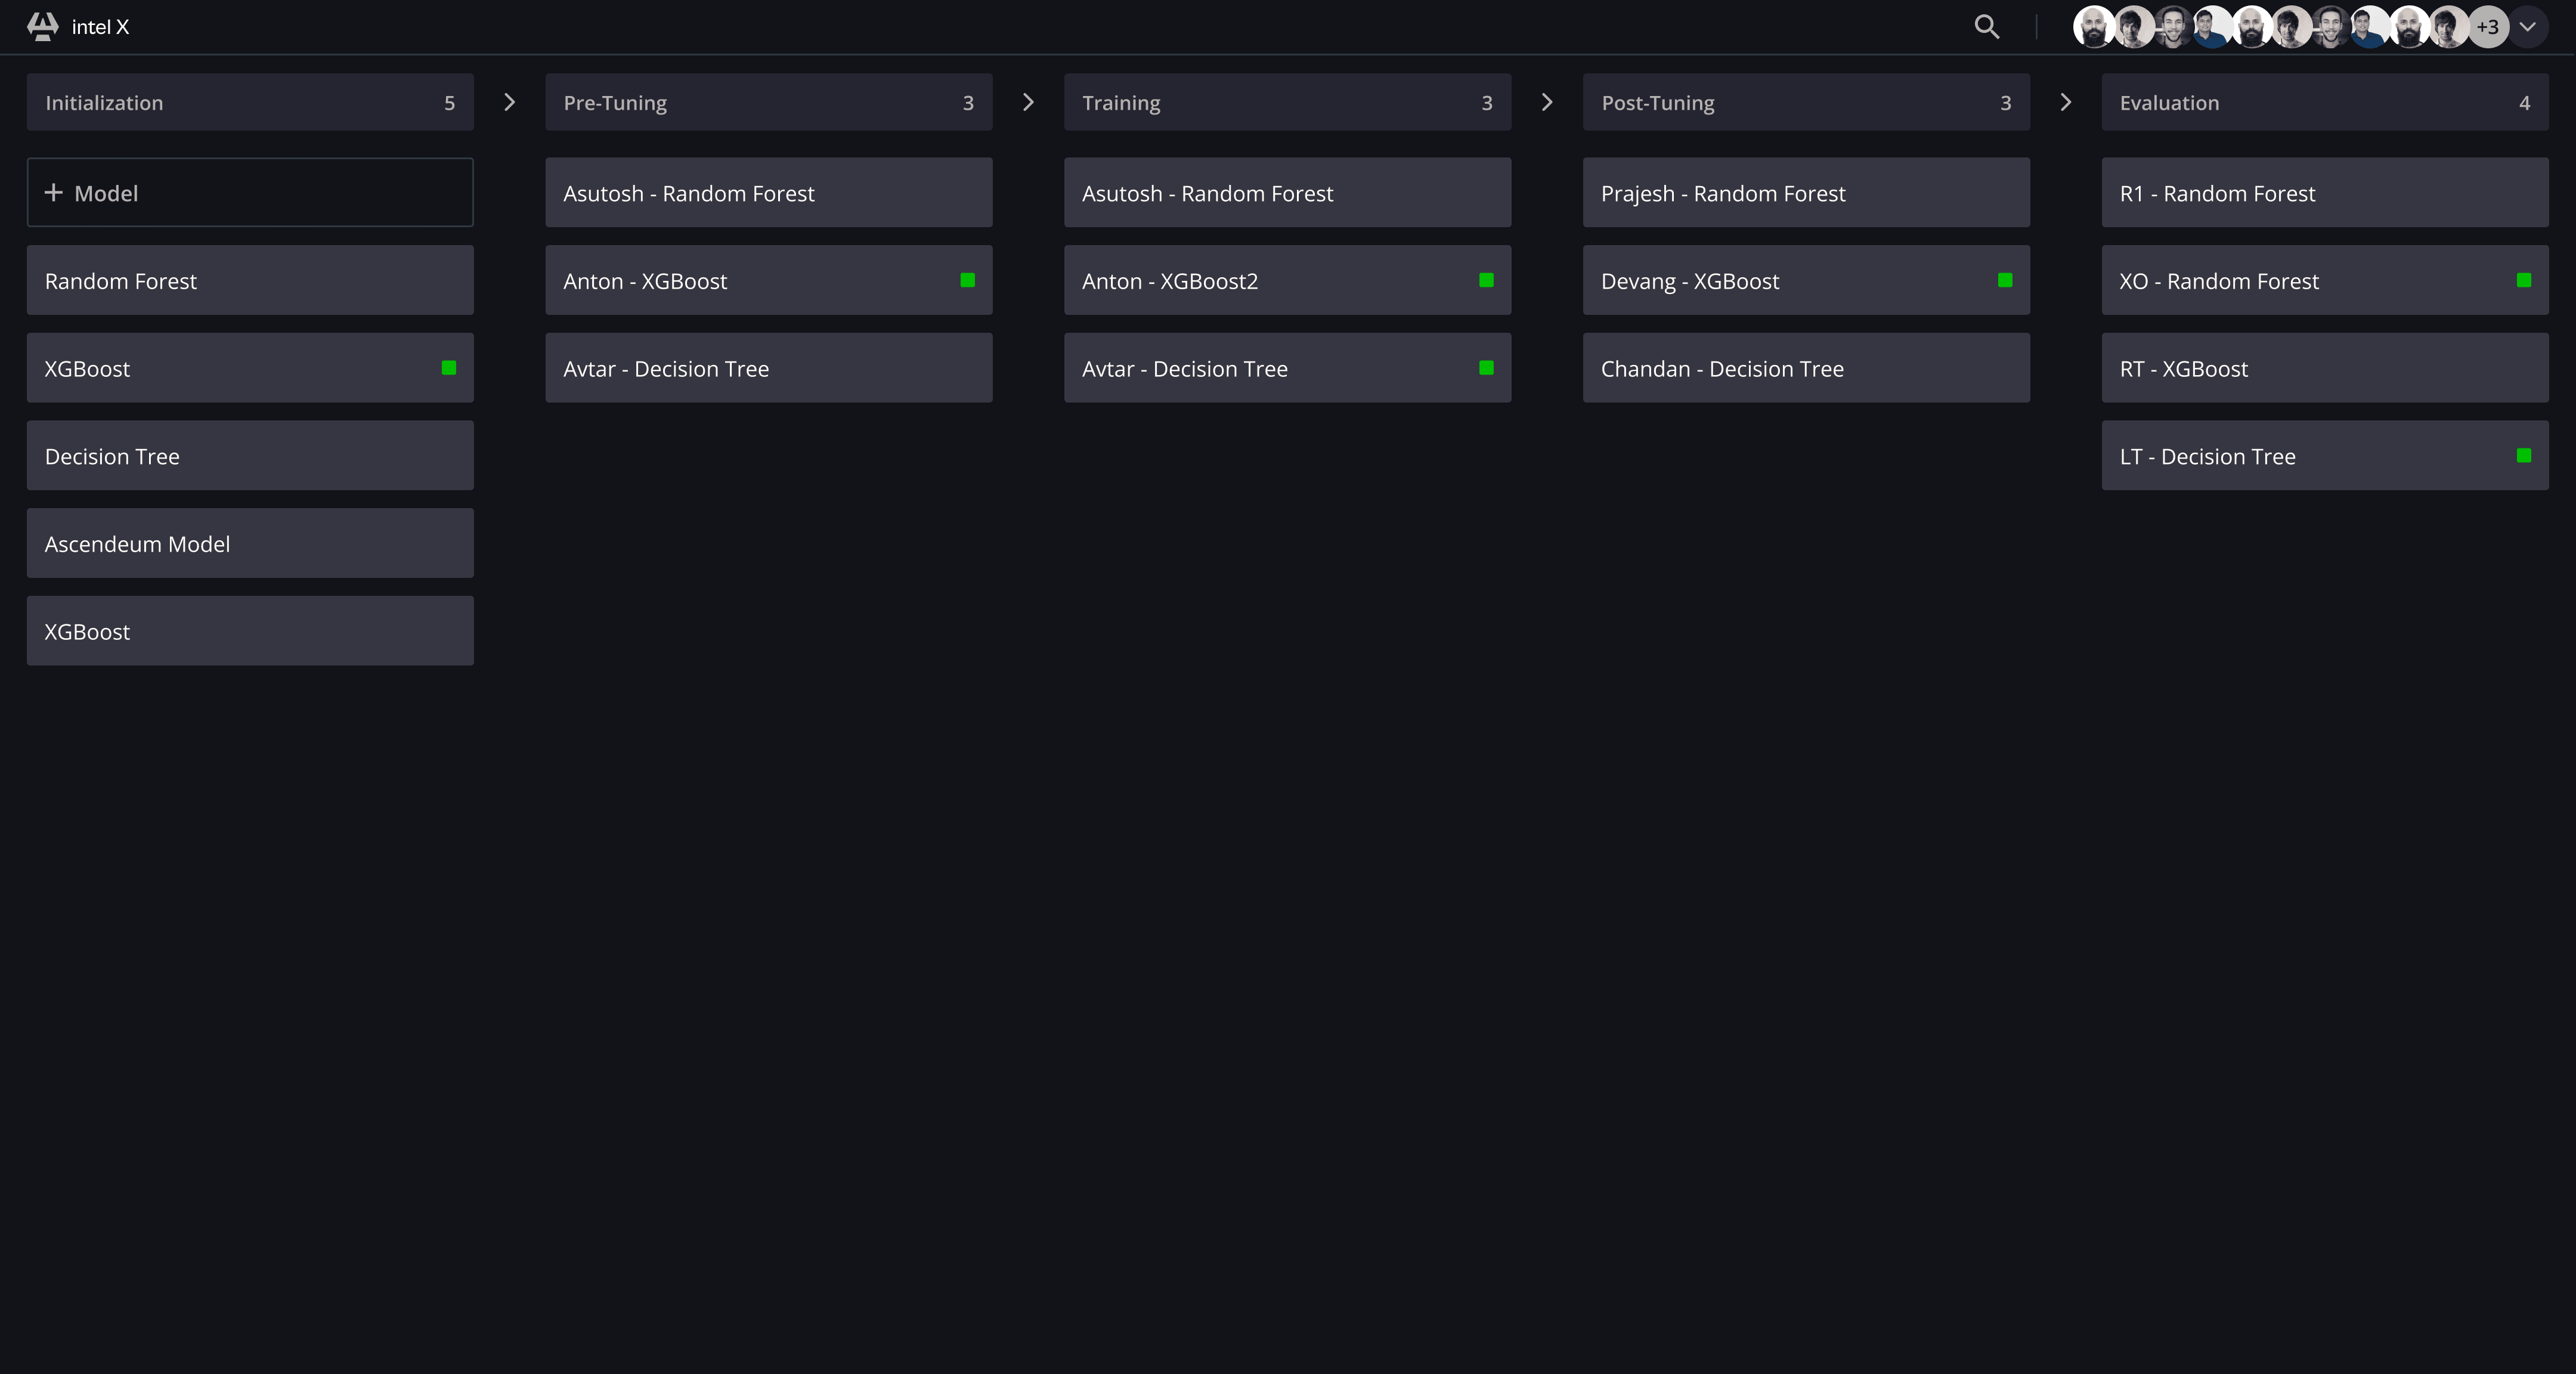2576x1374 pixels.
Task: Click green indicator on LT - Decision Tree
Action: tap(2523, 456)
